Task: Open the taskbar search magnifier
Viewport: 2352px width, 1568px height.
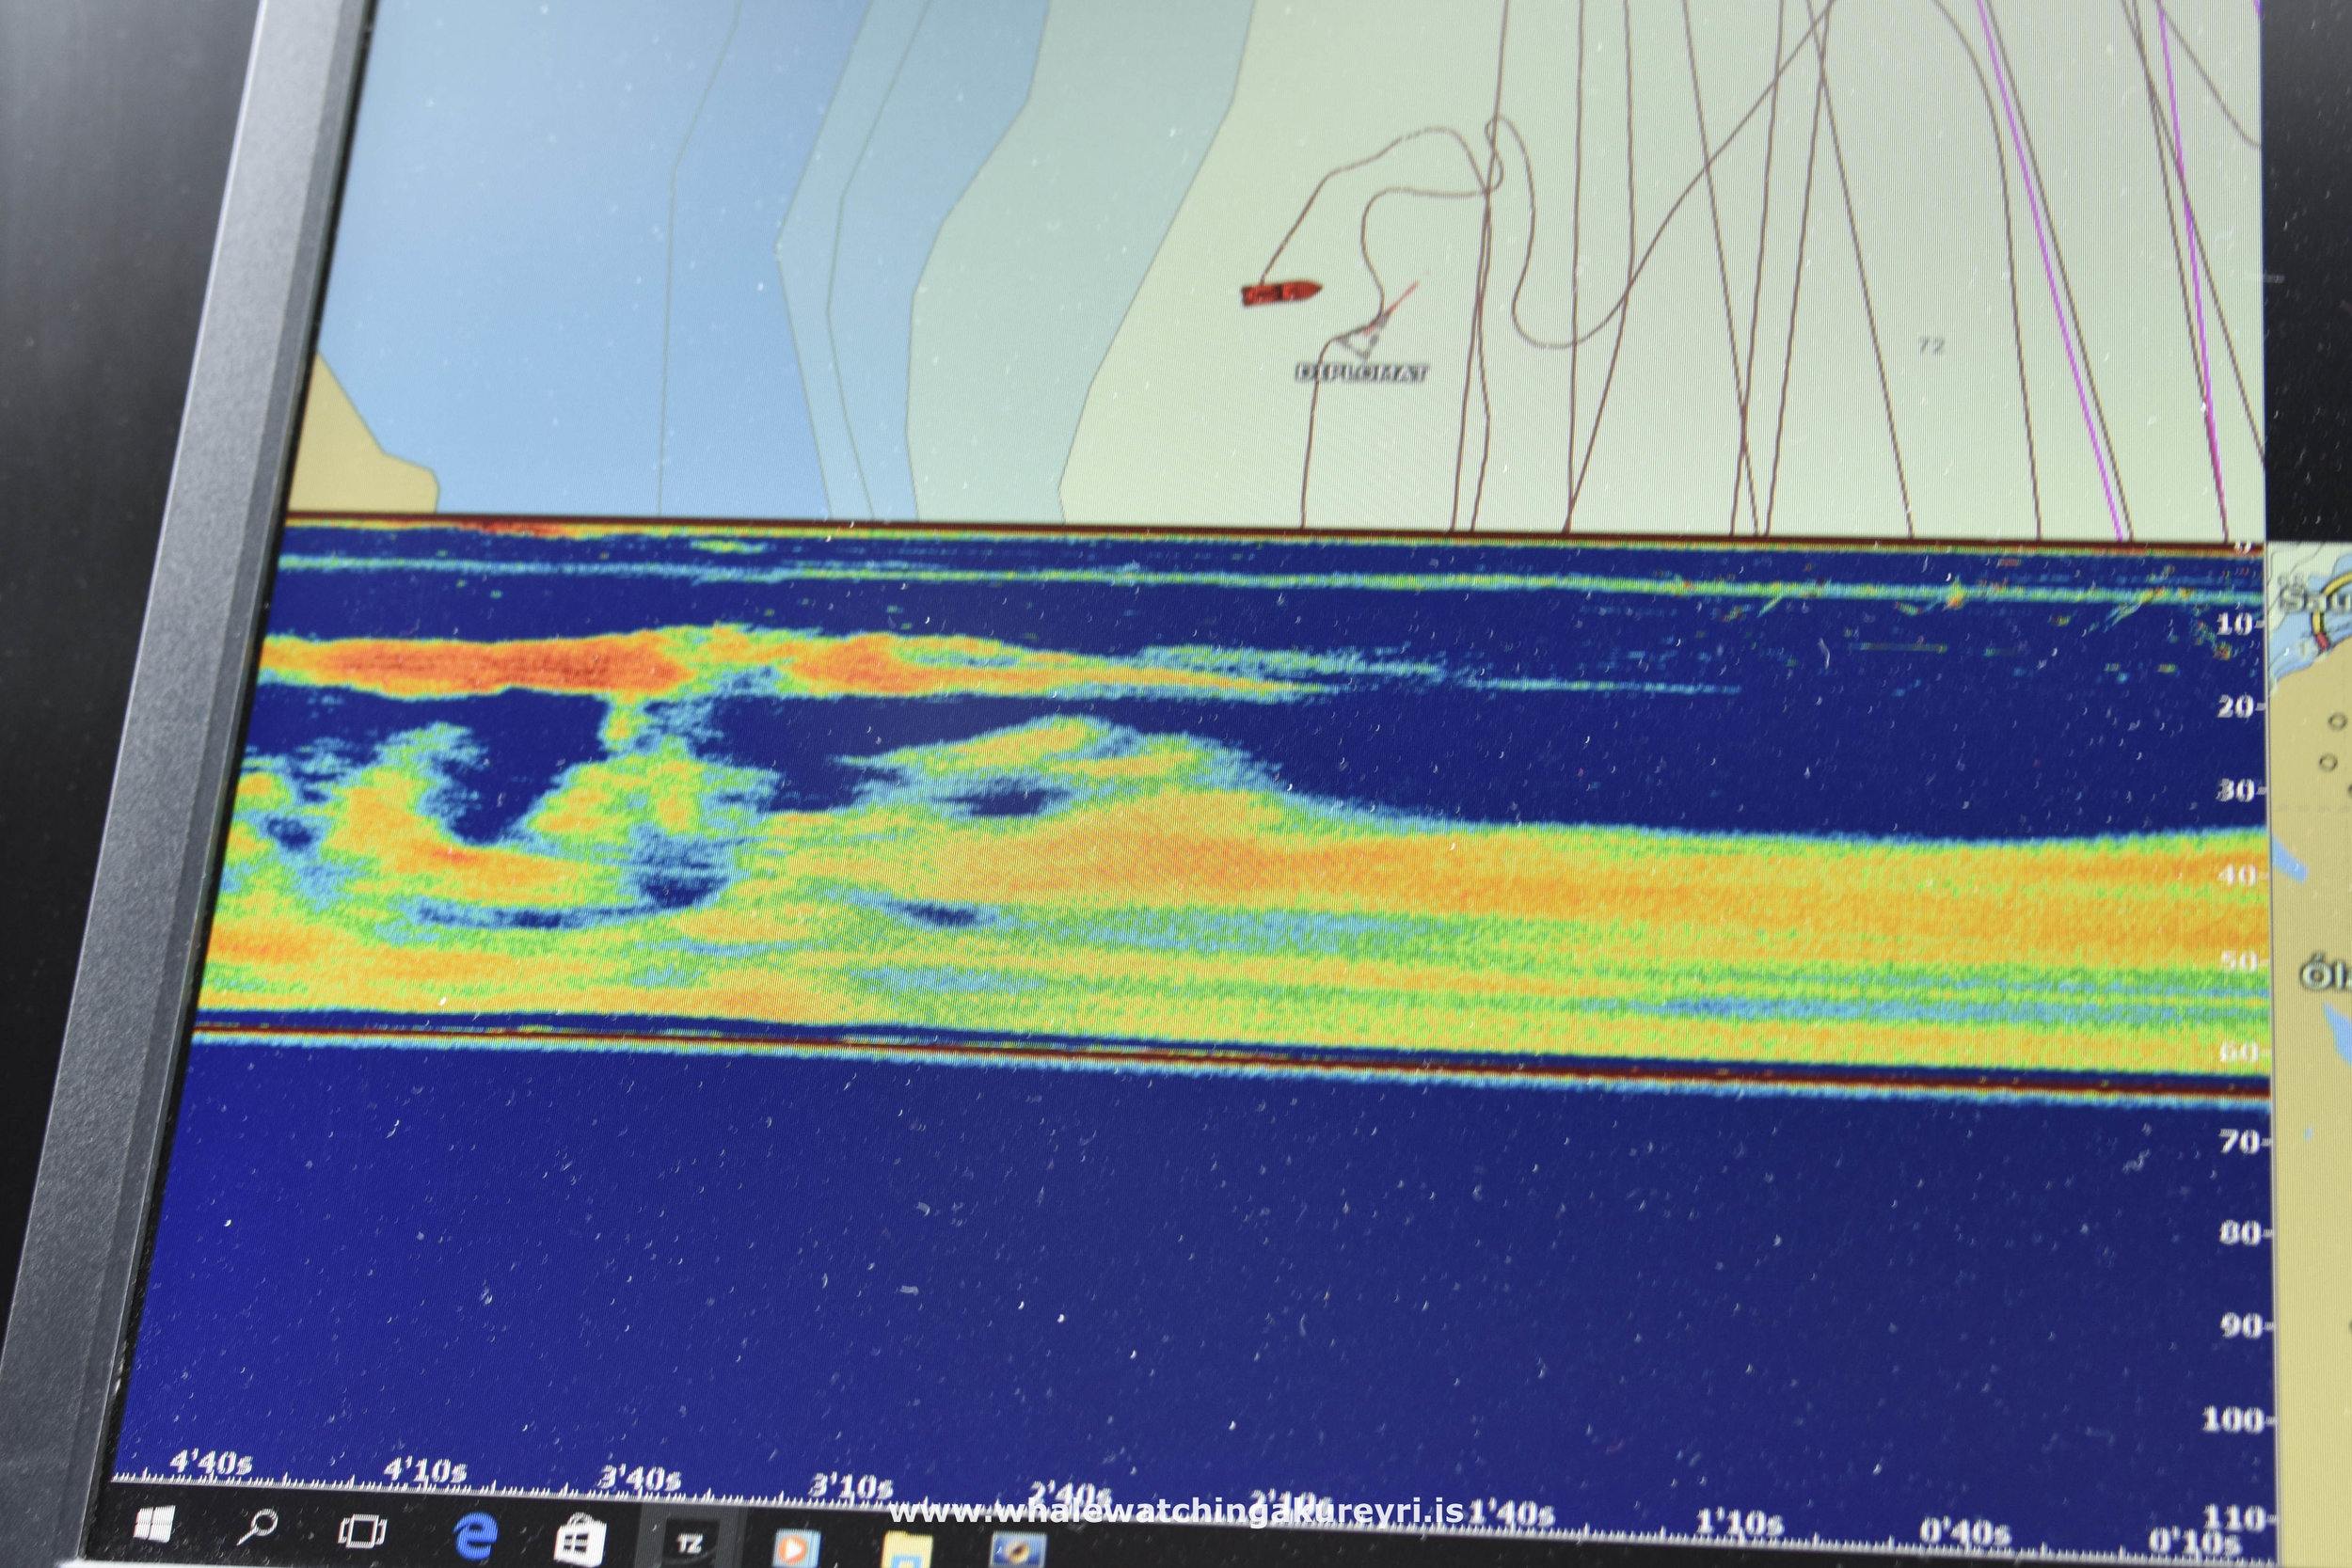Action: [258, 1526]
